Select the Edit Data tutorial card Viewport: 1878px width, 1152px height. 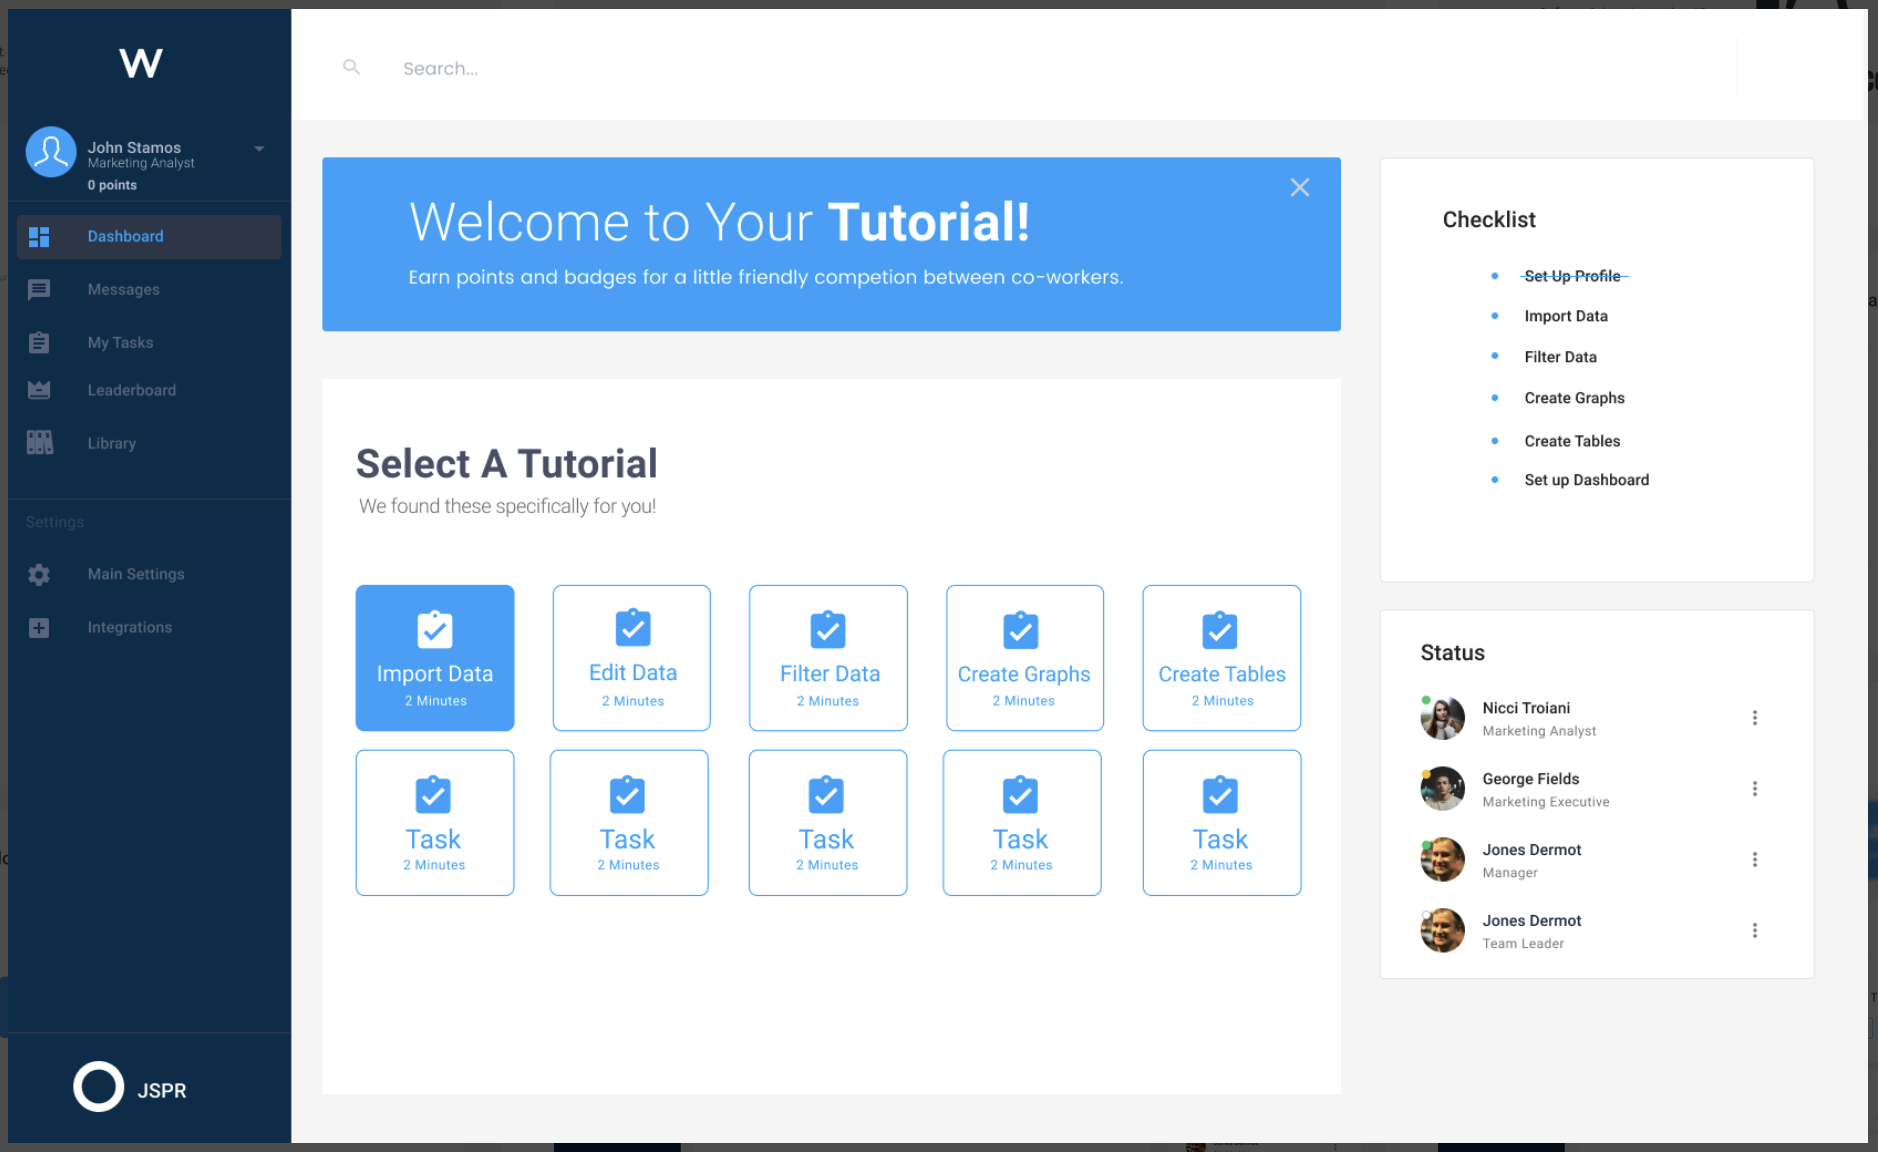pyautogui.click(x=632, y=658)
